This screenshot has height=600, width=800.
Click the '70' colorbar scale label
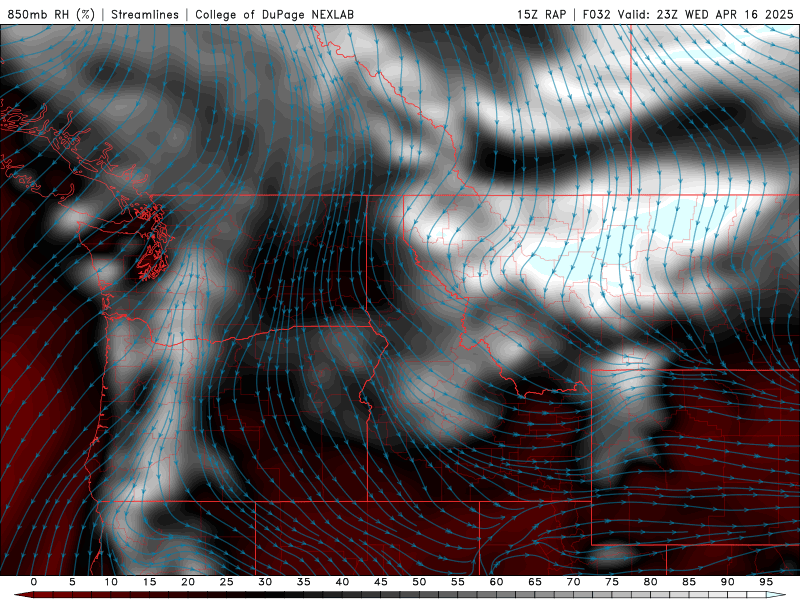pos(573,582)
